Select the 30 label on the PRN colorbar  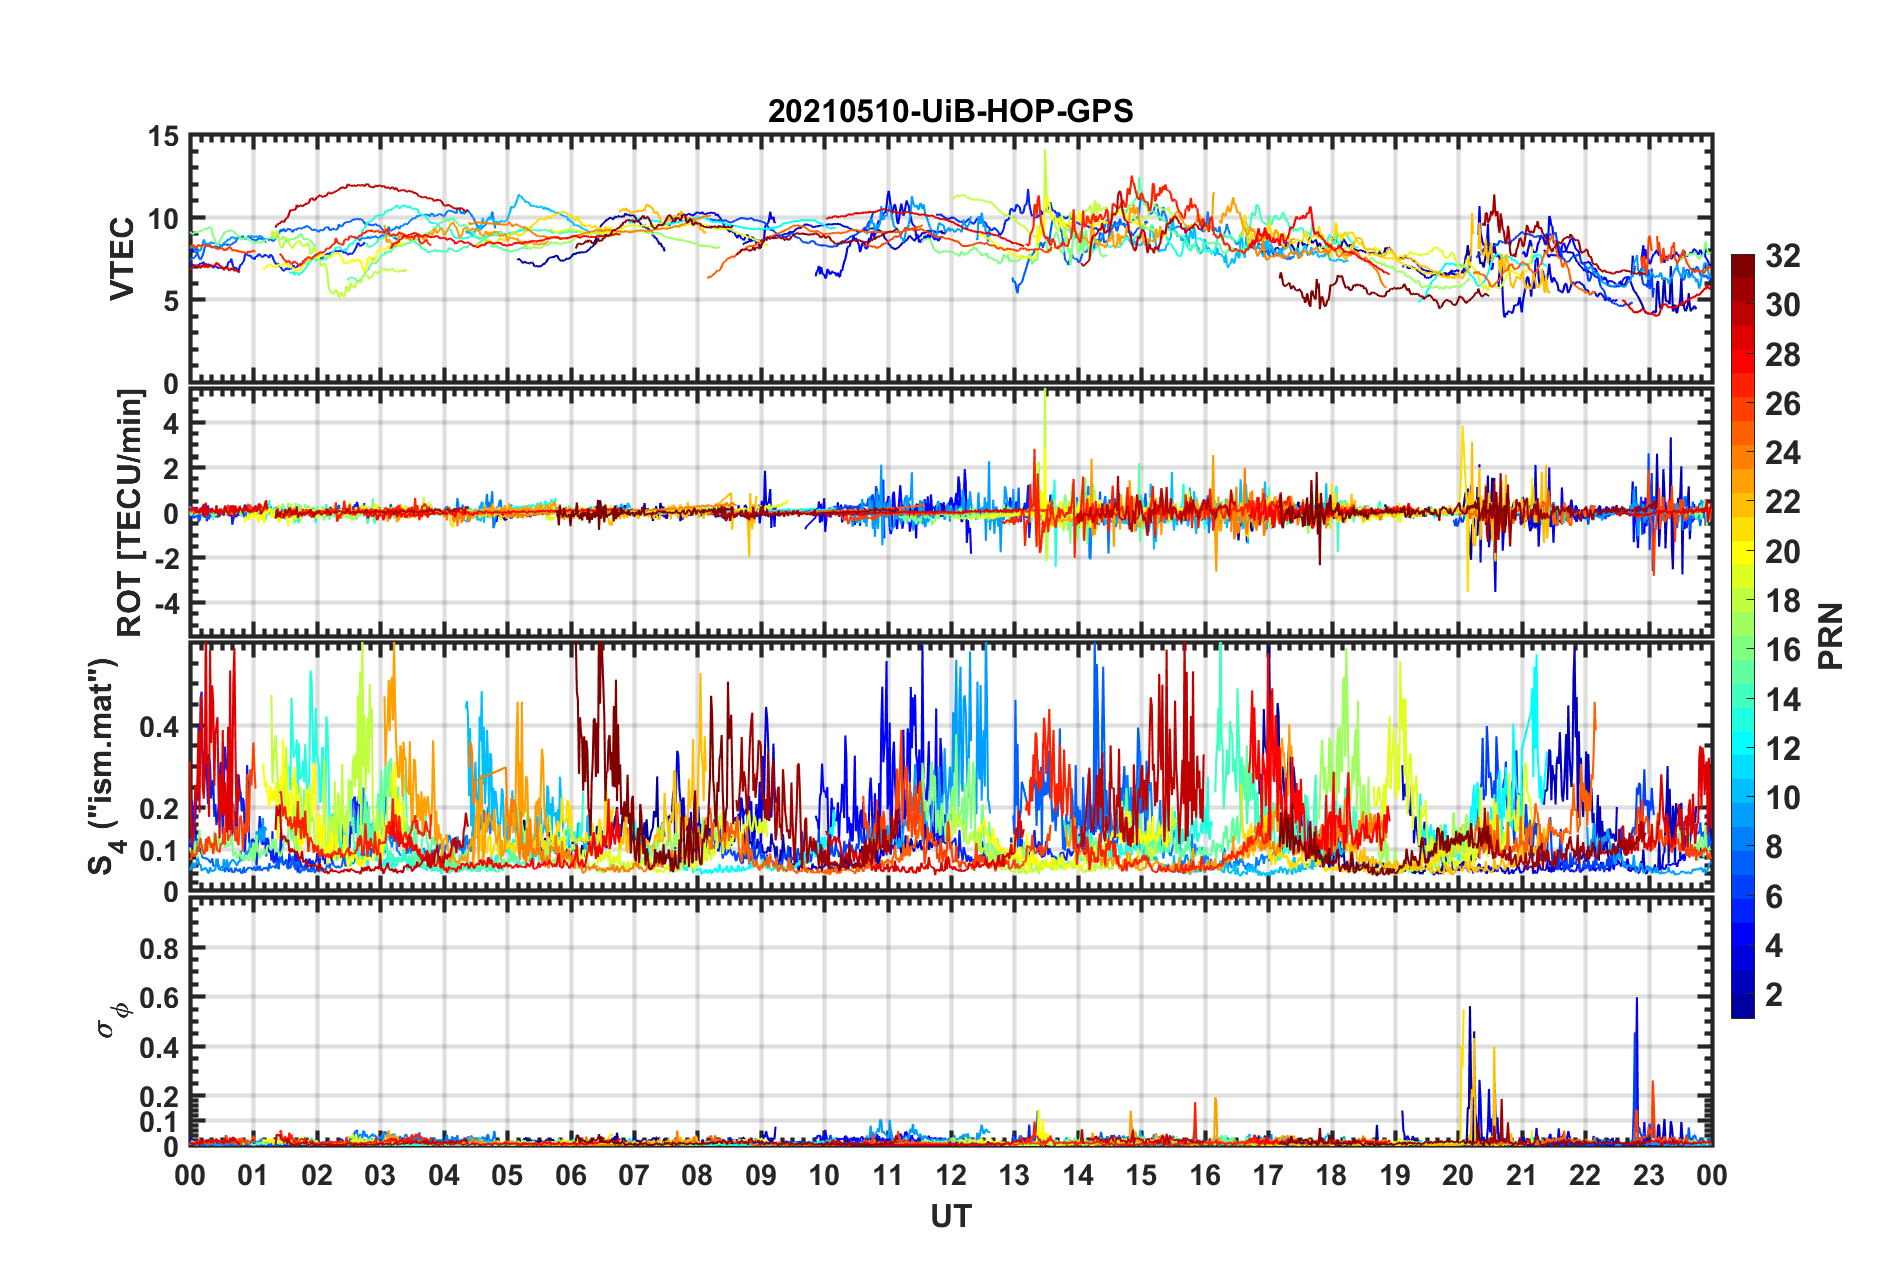coord(1783,305)
